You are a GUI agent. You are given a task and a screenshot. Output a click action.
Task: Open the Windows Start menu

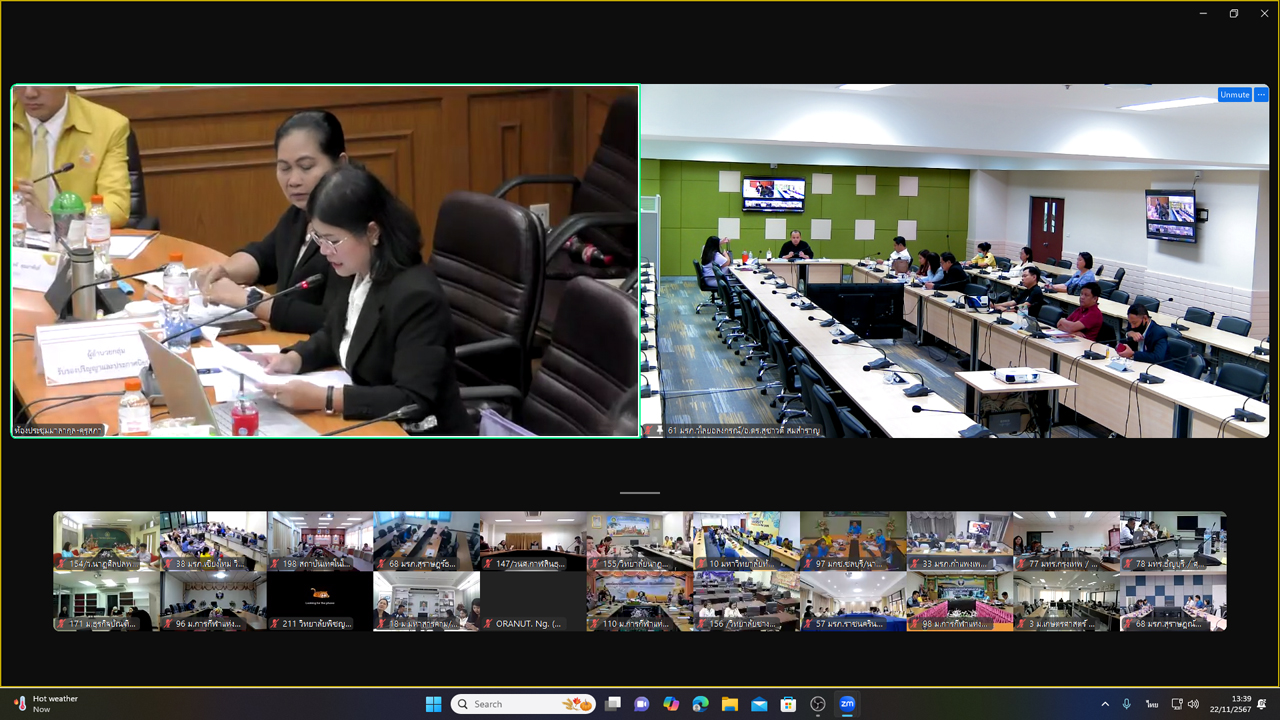(433, 704)
